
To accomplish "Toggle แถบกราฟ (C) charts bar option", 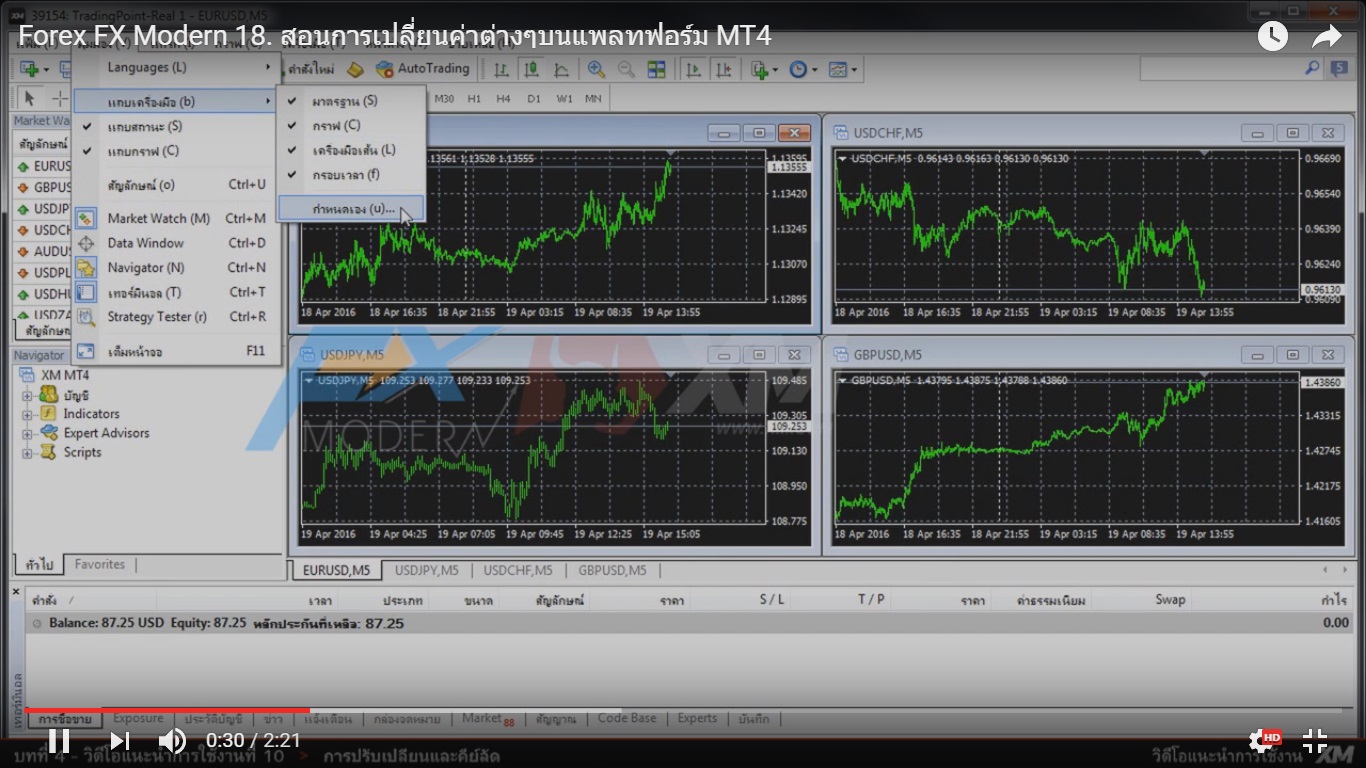I will coord(176,151).
